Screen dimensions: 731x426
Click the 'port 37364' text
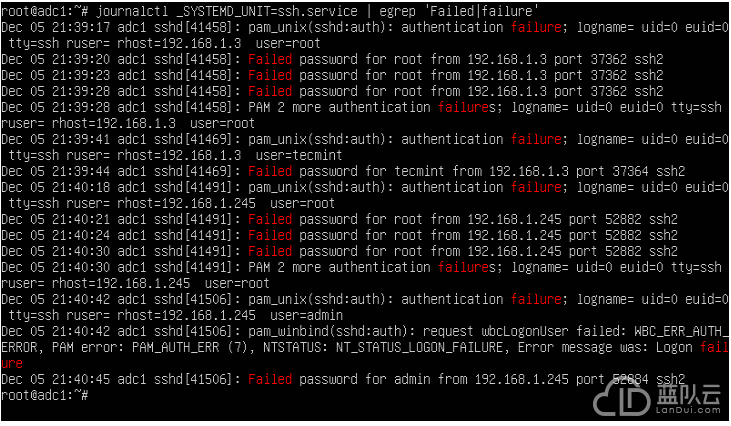(x=612, y=172)
